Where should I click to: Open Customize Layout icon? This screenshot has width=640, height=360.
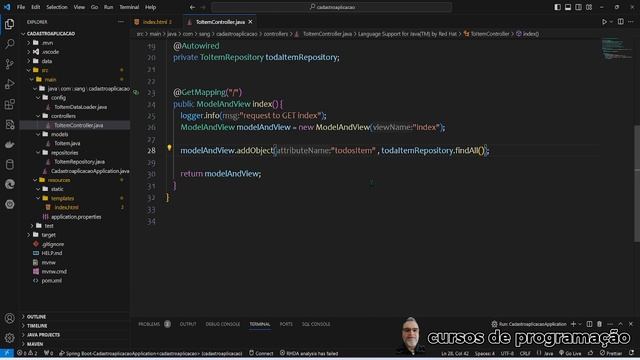(589, 7)
